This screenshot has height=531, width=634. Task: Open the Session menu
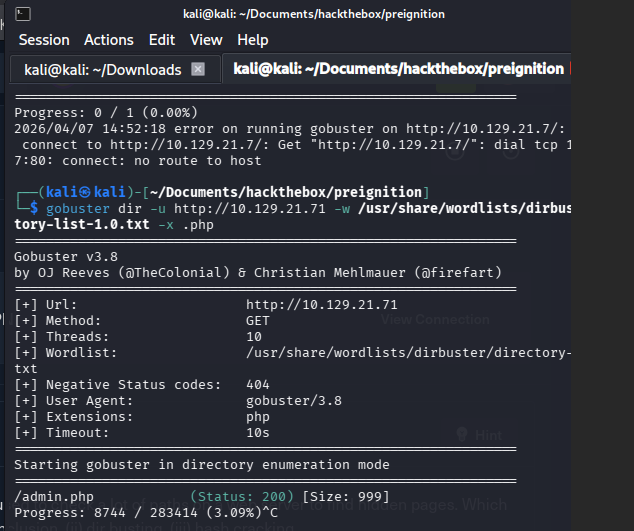coord(44,40)
